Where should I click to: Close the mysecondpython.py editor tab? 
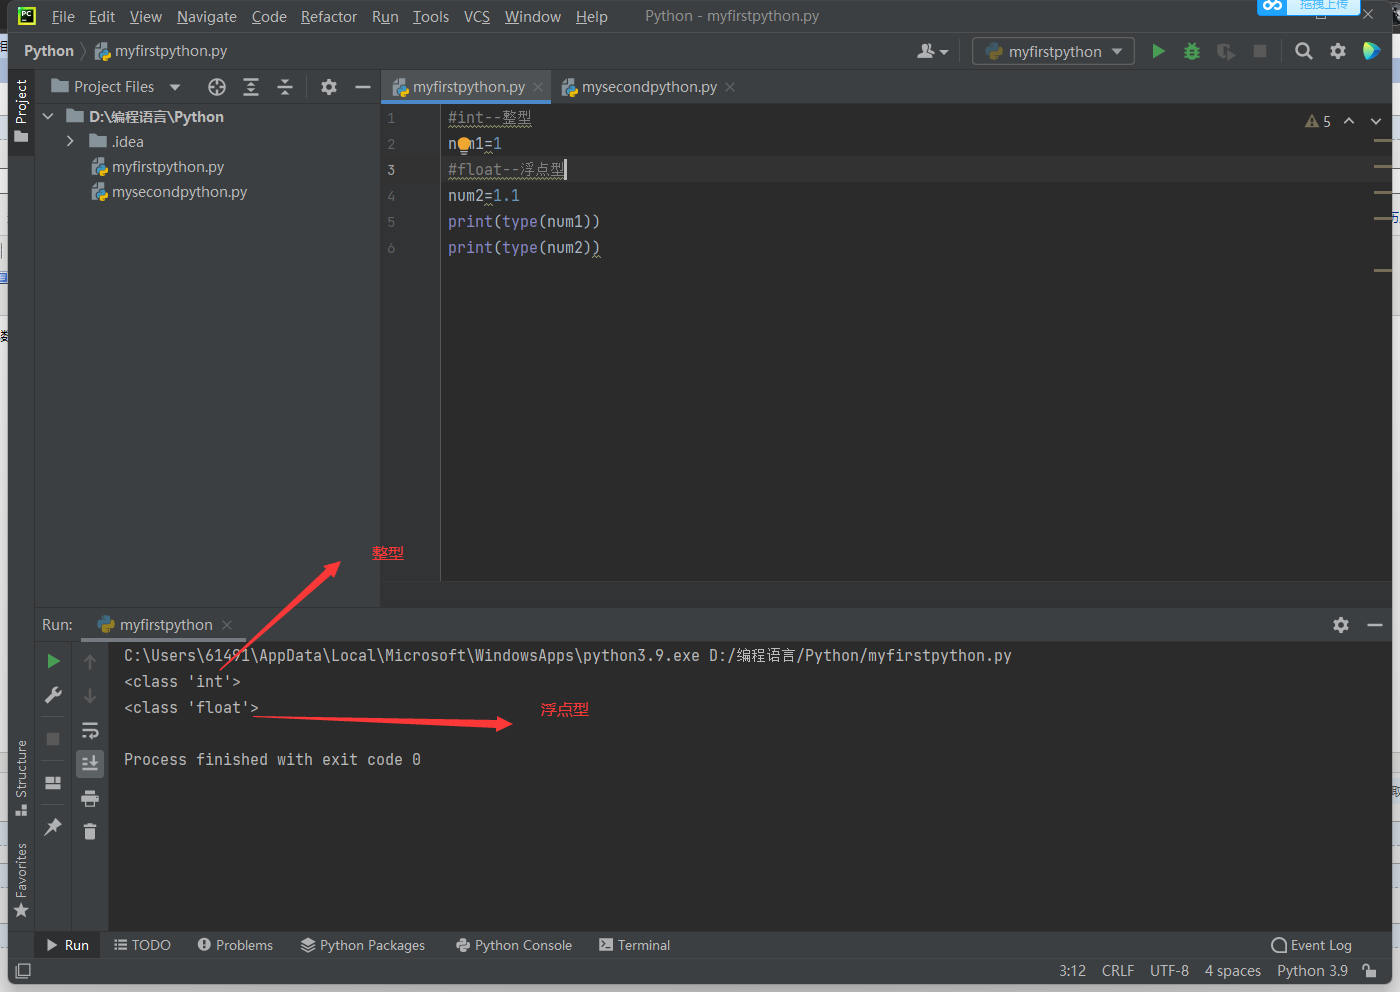(730, 87)
